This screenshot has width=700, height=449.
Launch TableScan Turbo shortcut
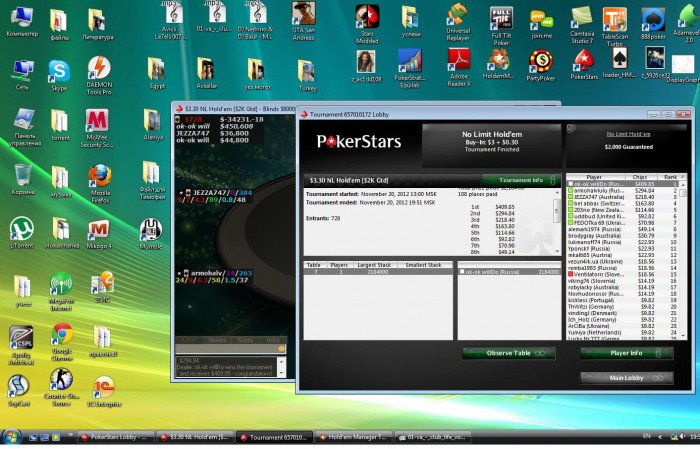pos(614,27)
